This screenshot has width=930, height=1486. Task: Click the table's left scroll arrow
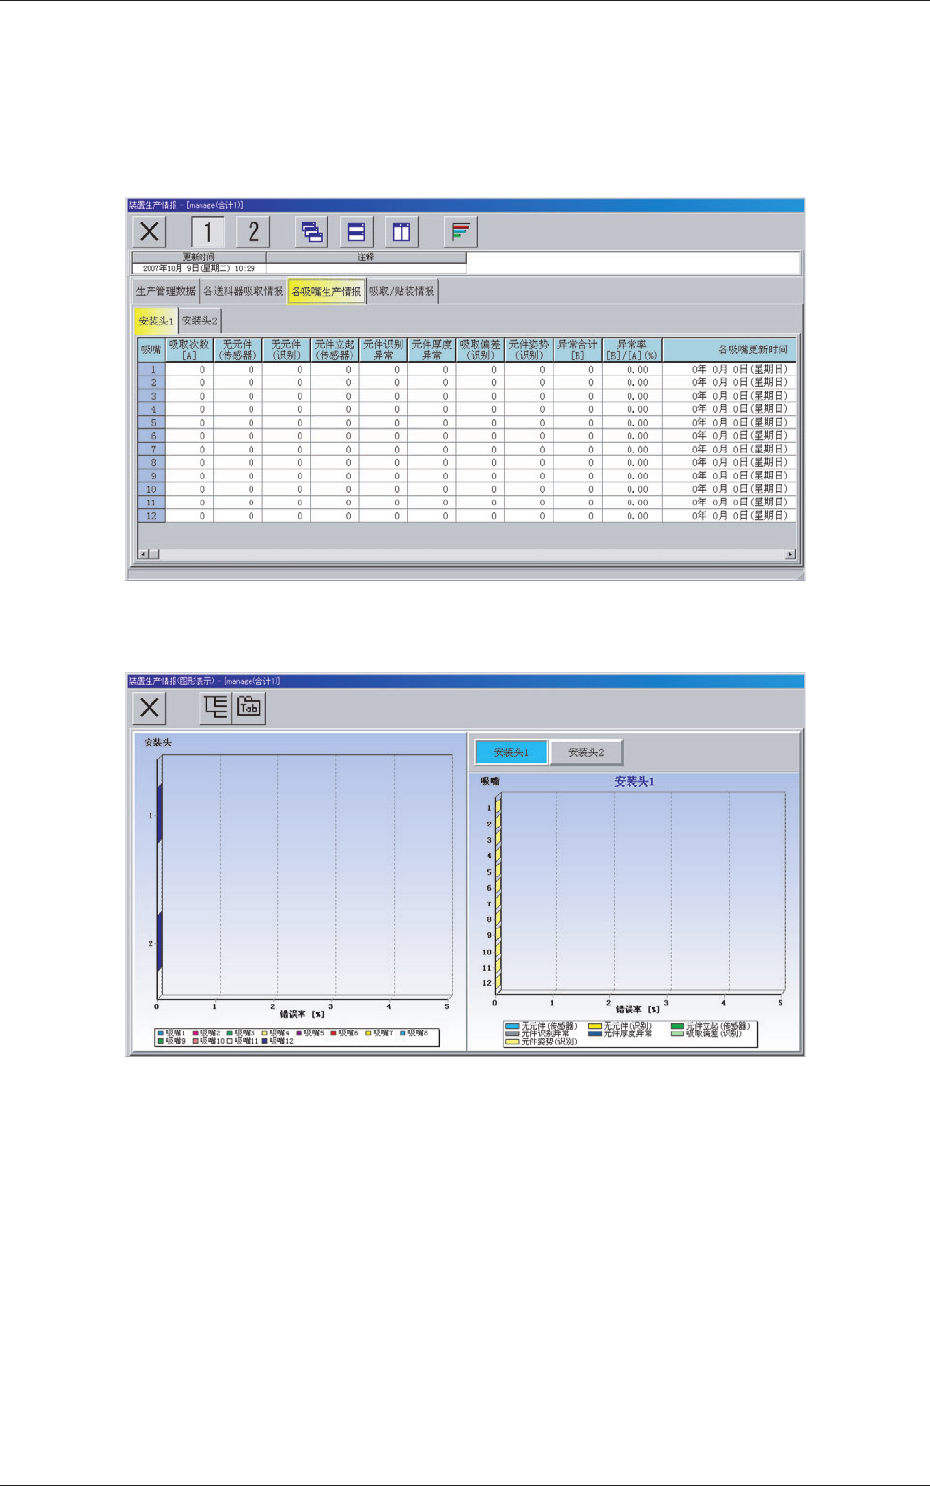tap(143, 554)
